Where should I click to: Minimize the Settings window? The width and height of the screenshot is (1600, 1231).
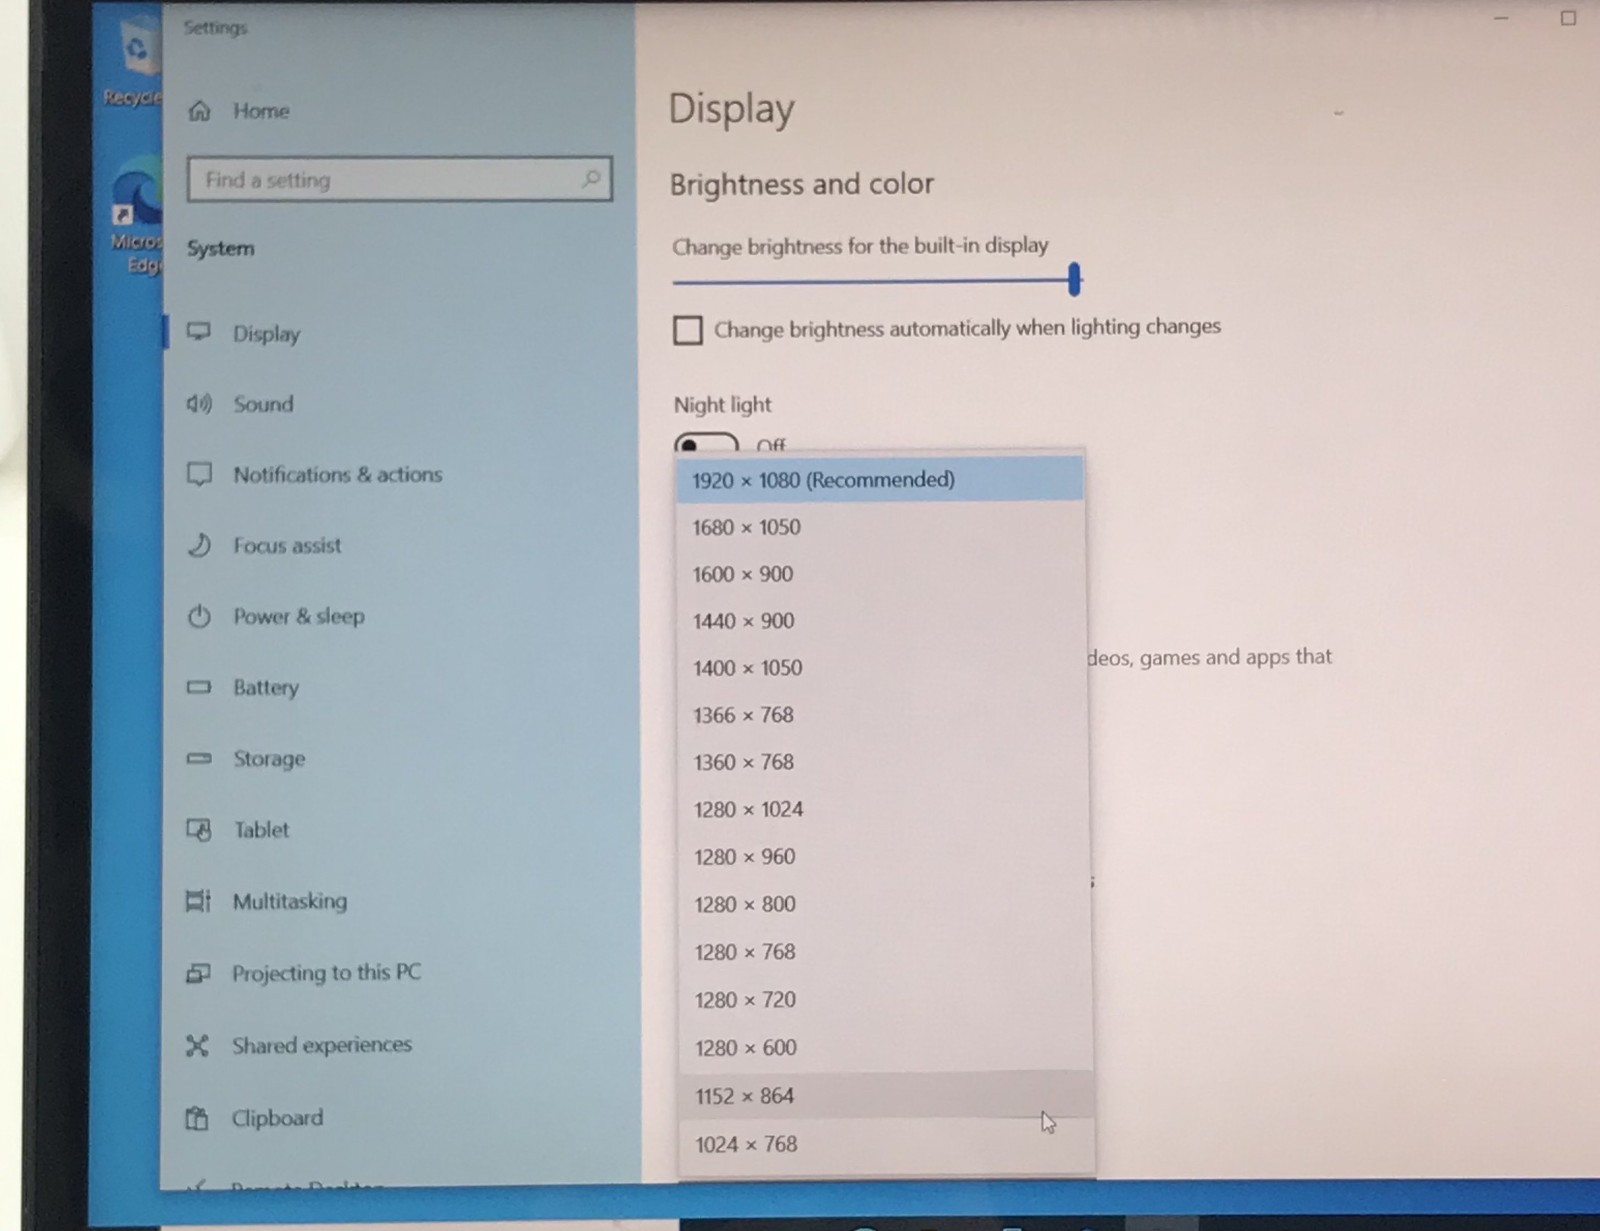1501,18
